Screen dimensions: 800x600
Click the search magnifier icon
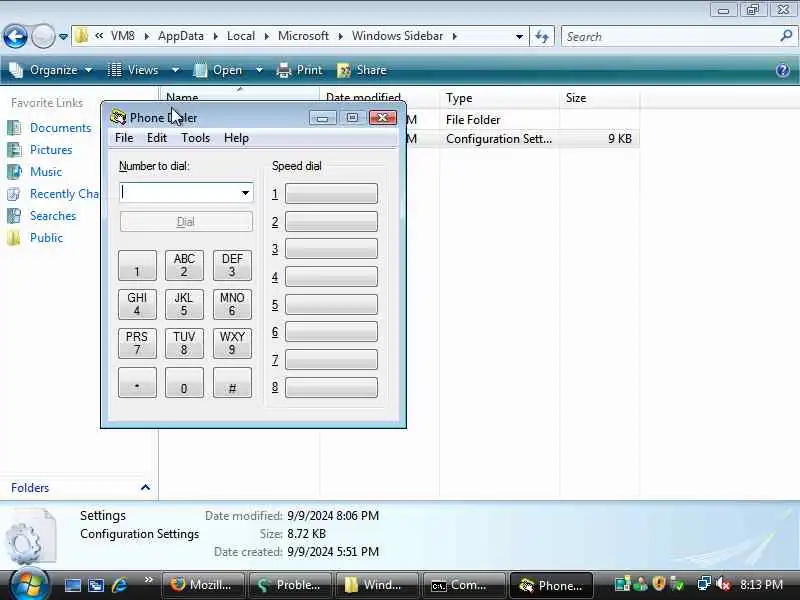tap(786, 36)
